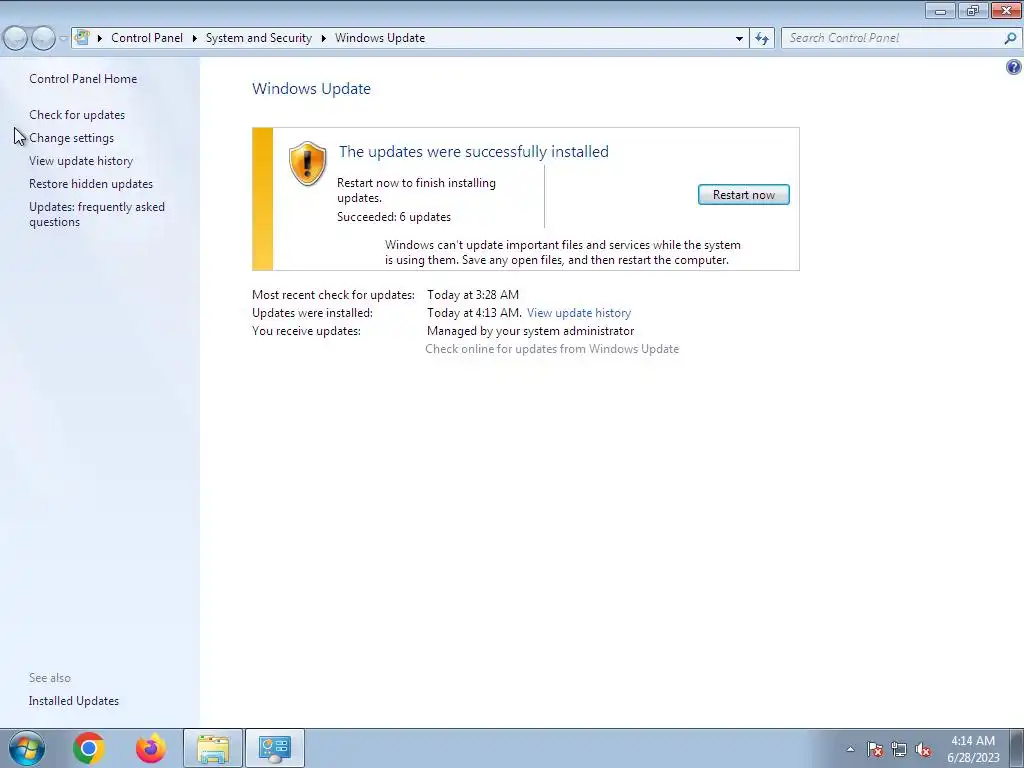
Task: Open View update history sidebar link
Action: 81,161
